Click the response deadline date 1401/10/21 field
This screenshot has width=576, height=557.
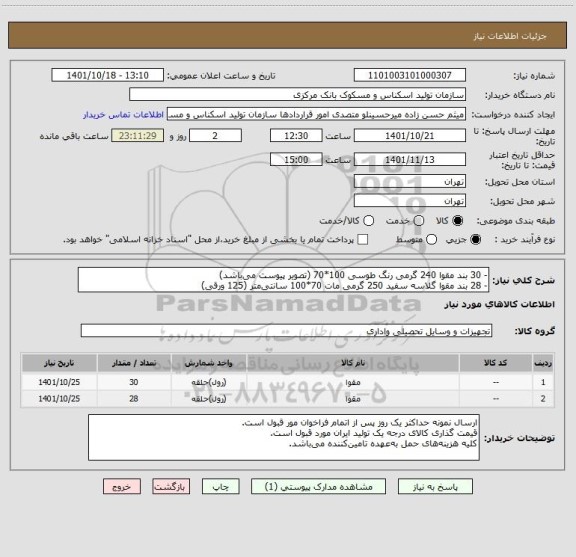point(410,136)
